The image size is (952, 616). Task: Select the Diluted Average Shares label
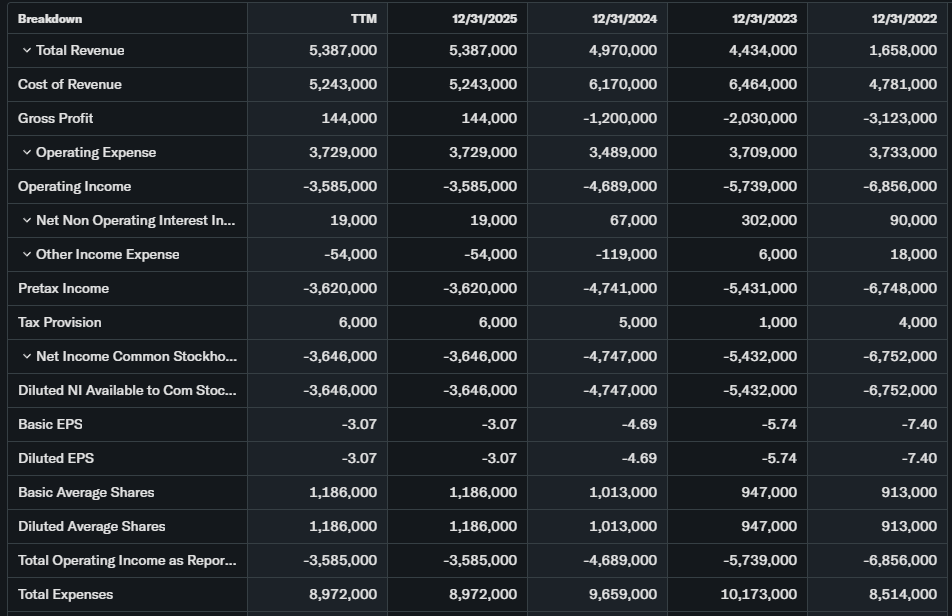pos(92,526)
